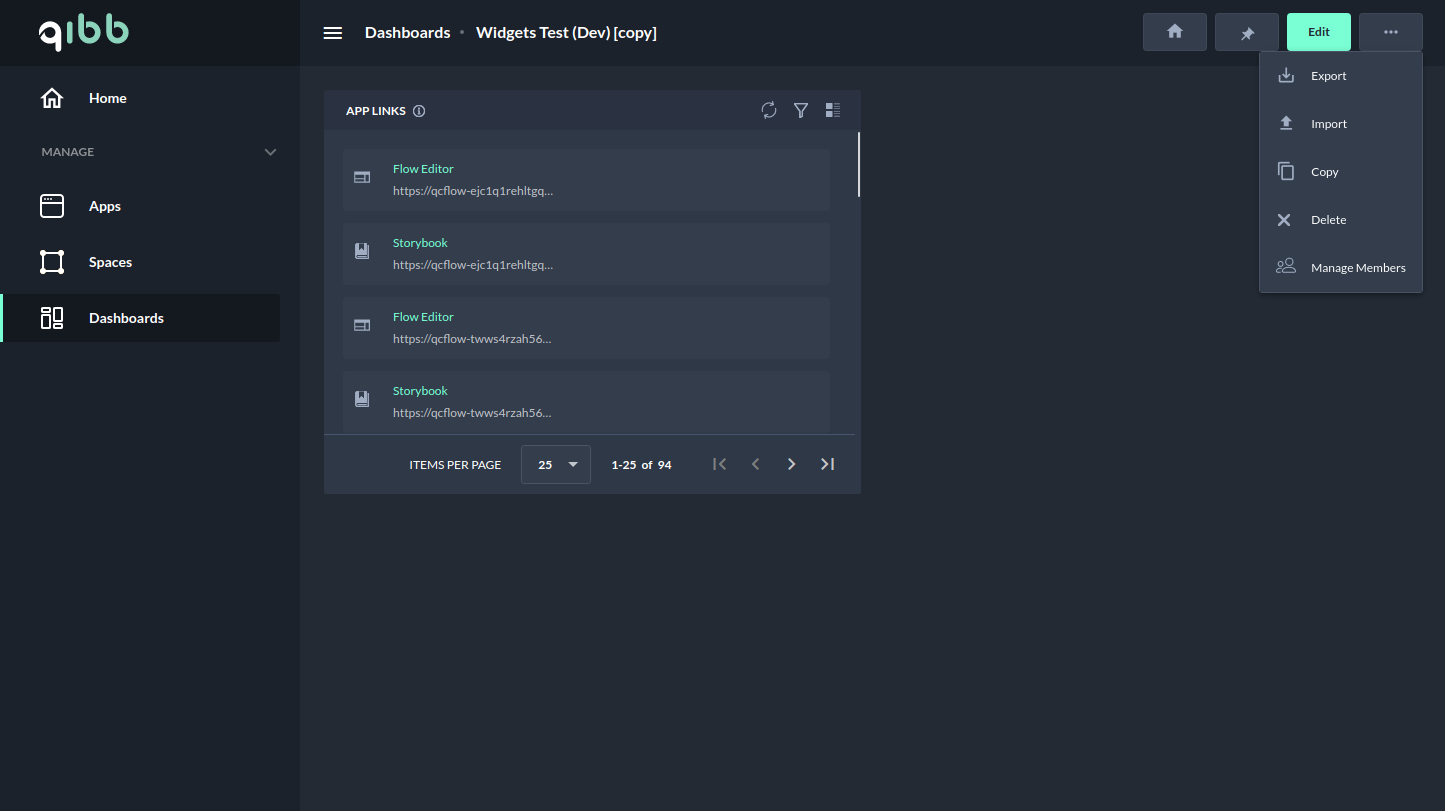The width and height of the screenshot is (1445, 811).
Task: Refresh the App Links widget
Action: 769,110
